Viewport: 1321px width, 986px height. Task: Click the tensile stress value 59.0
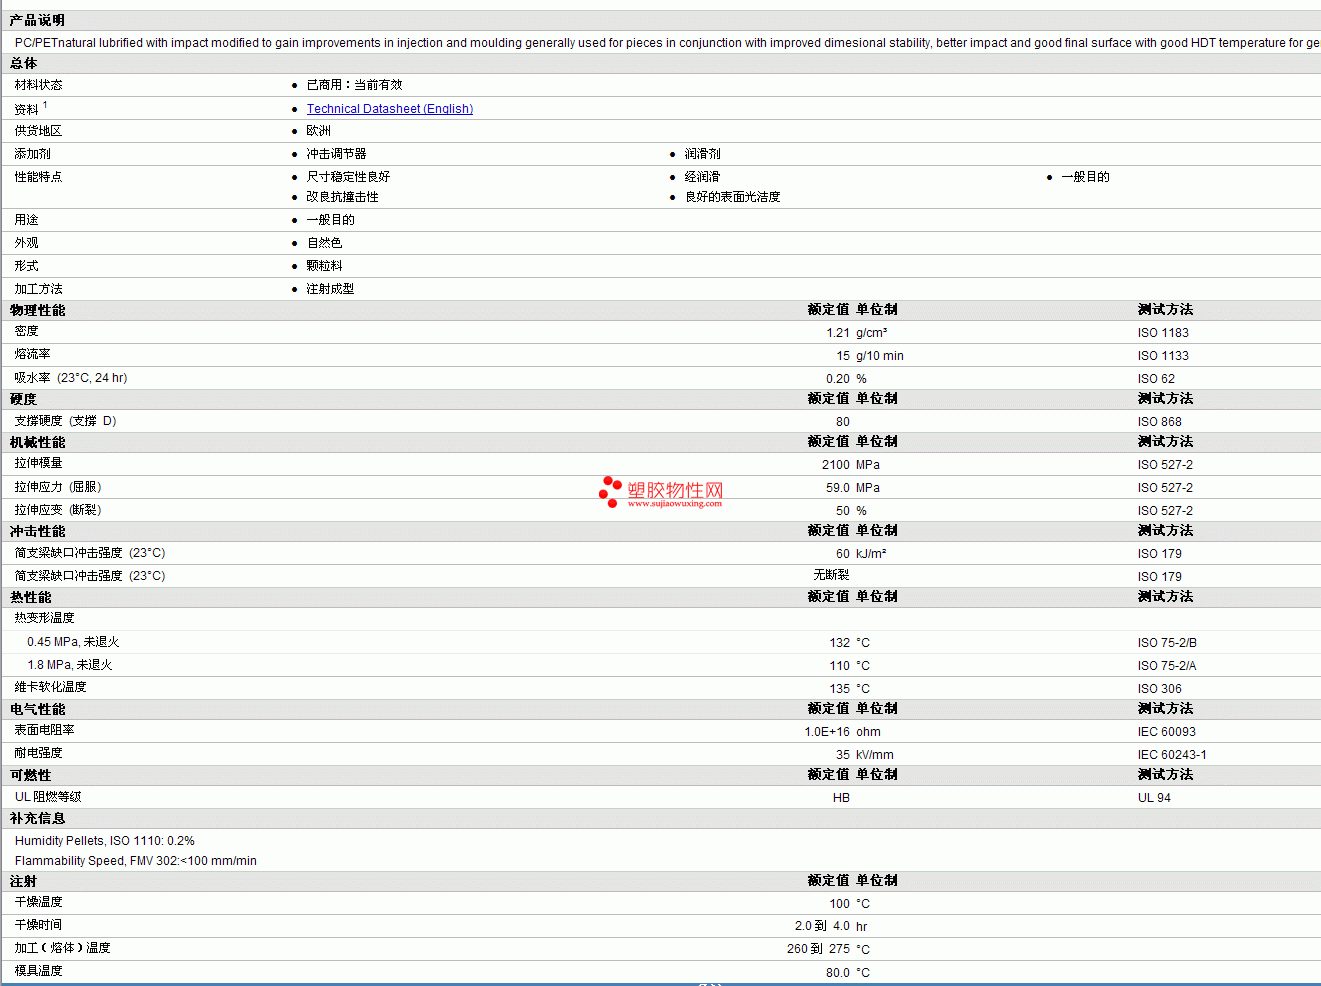pyautogui.click(x=838, y=488)
